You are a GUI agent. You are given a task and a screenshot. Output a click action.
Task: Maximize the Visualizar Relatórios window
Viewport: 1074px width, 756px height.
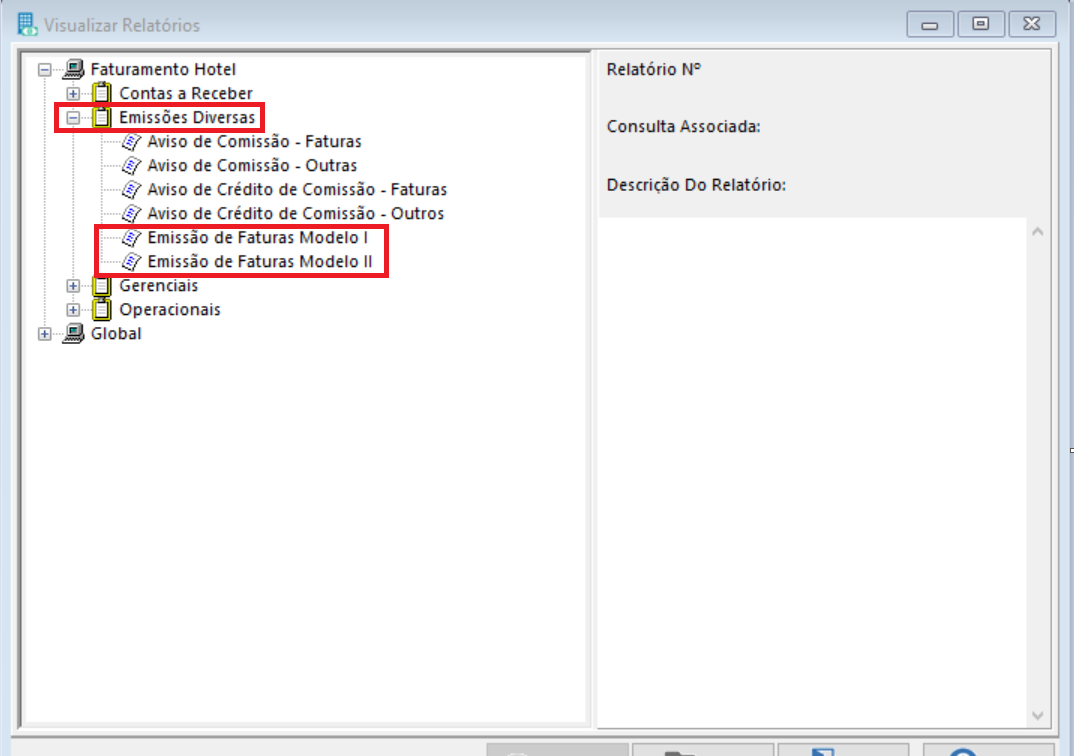coord(981,25)
